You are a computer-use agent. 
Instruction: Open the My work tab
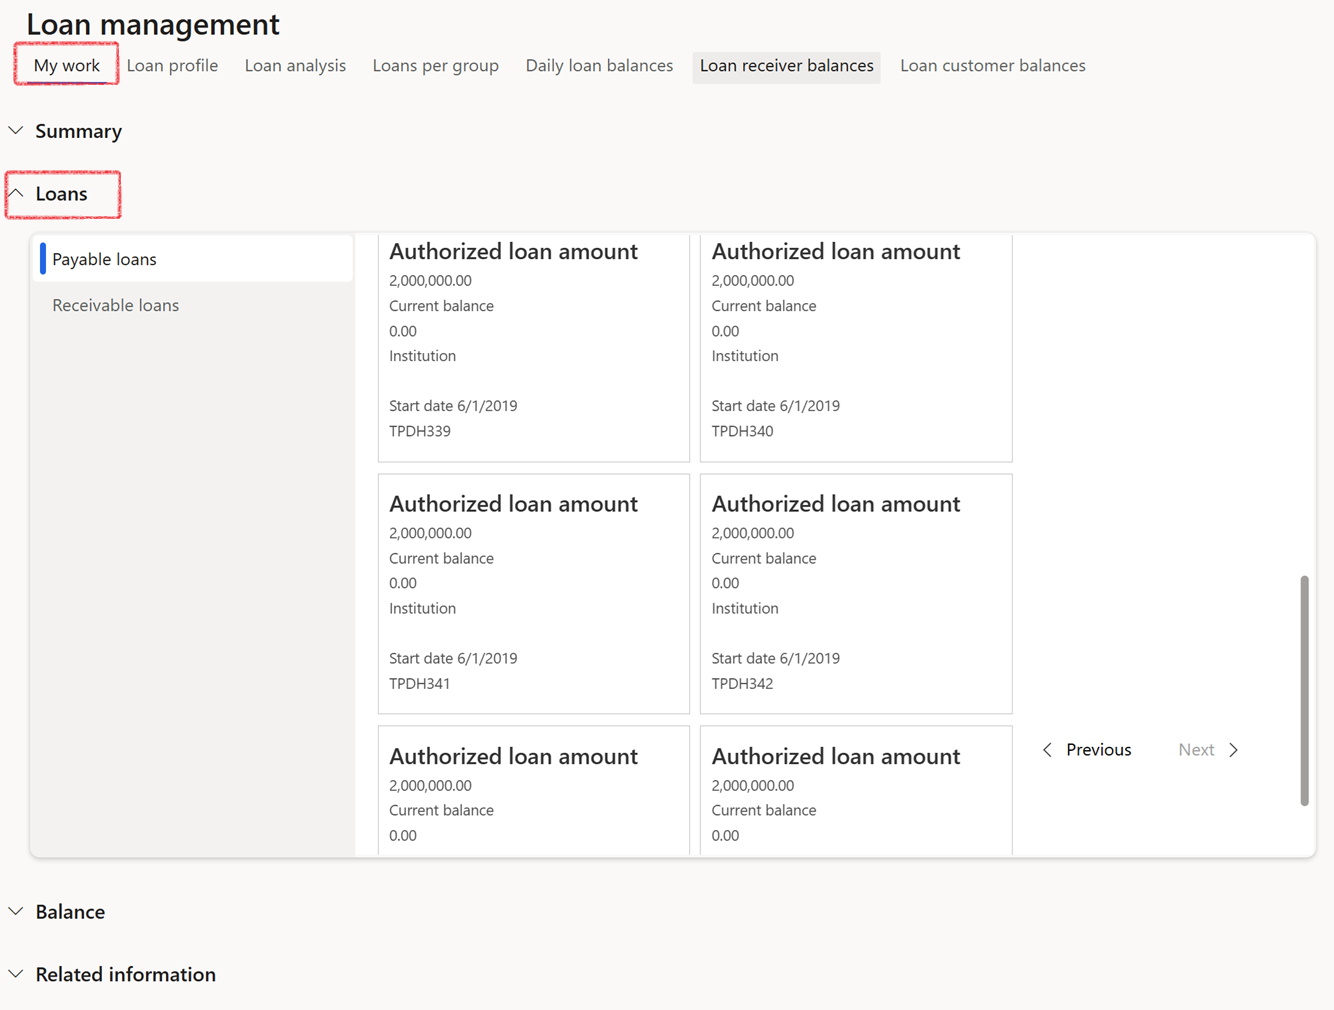click(66, 66)
